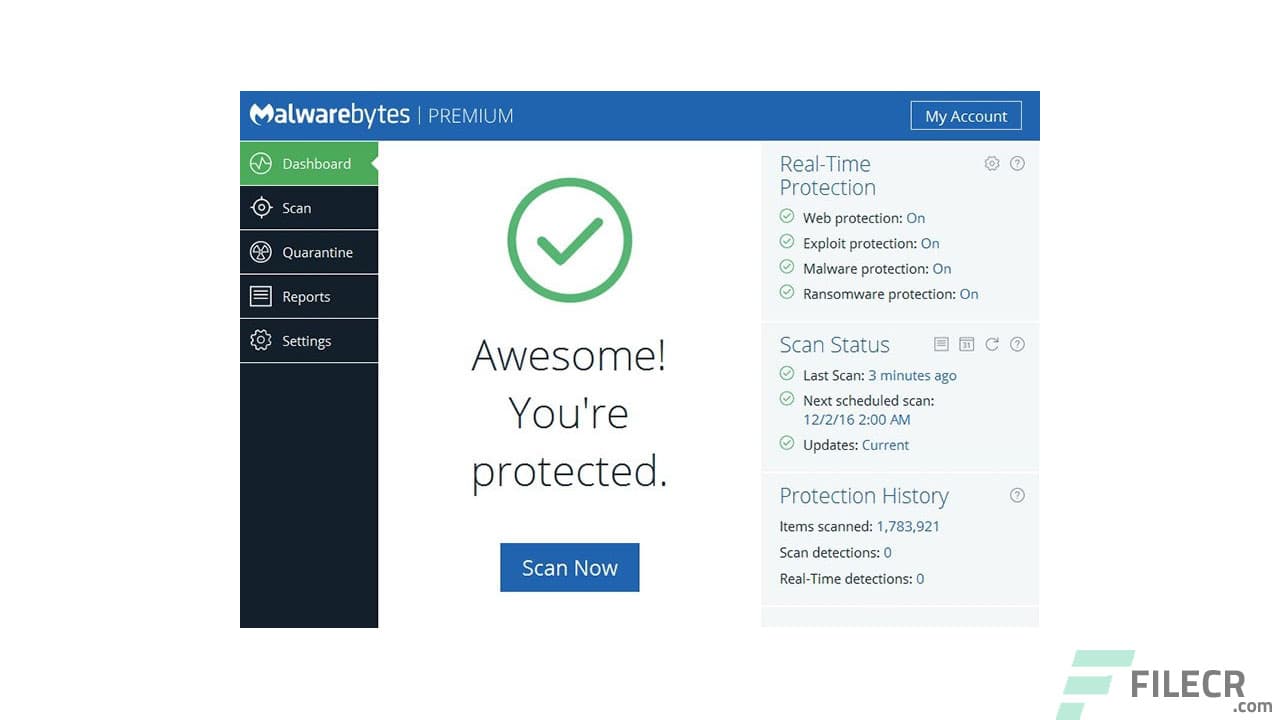
Task: Open the Dashboard panel in the sidebar
Action: pos(309,163)
